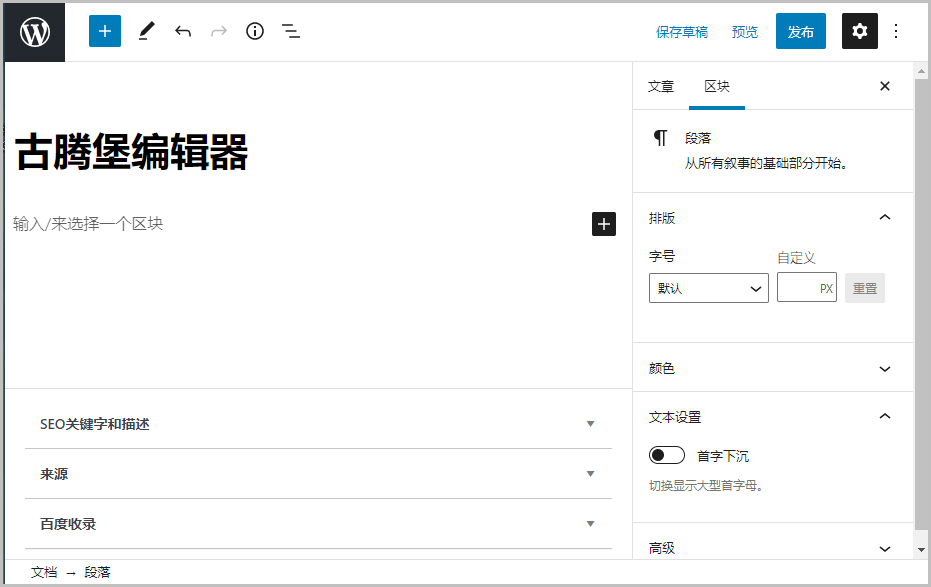Image resolution: width=931 pixels, height=587 pixels.
Task: Click the custom font size PX field
Action: click(x=806, y=288)
